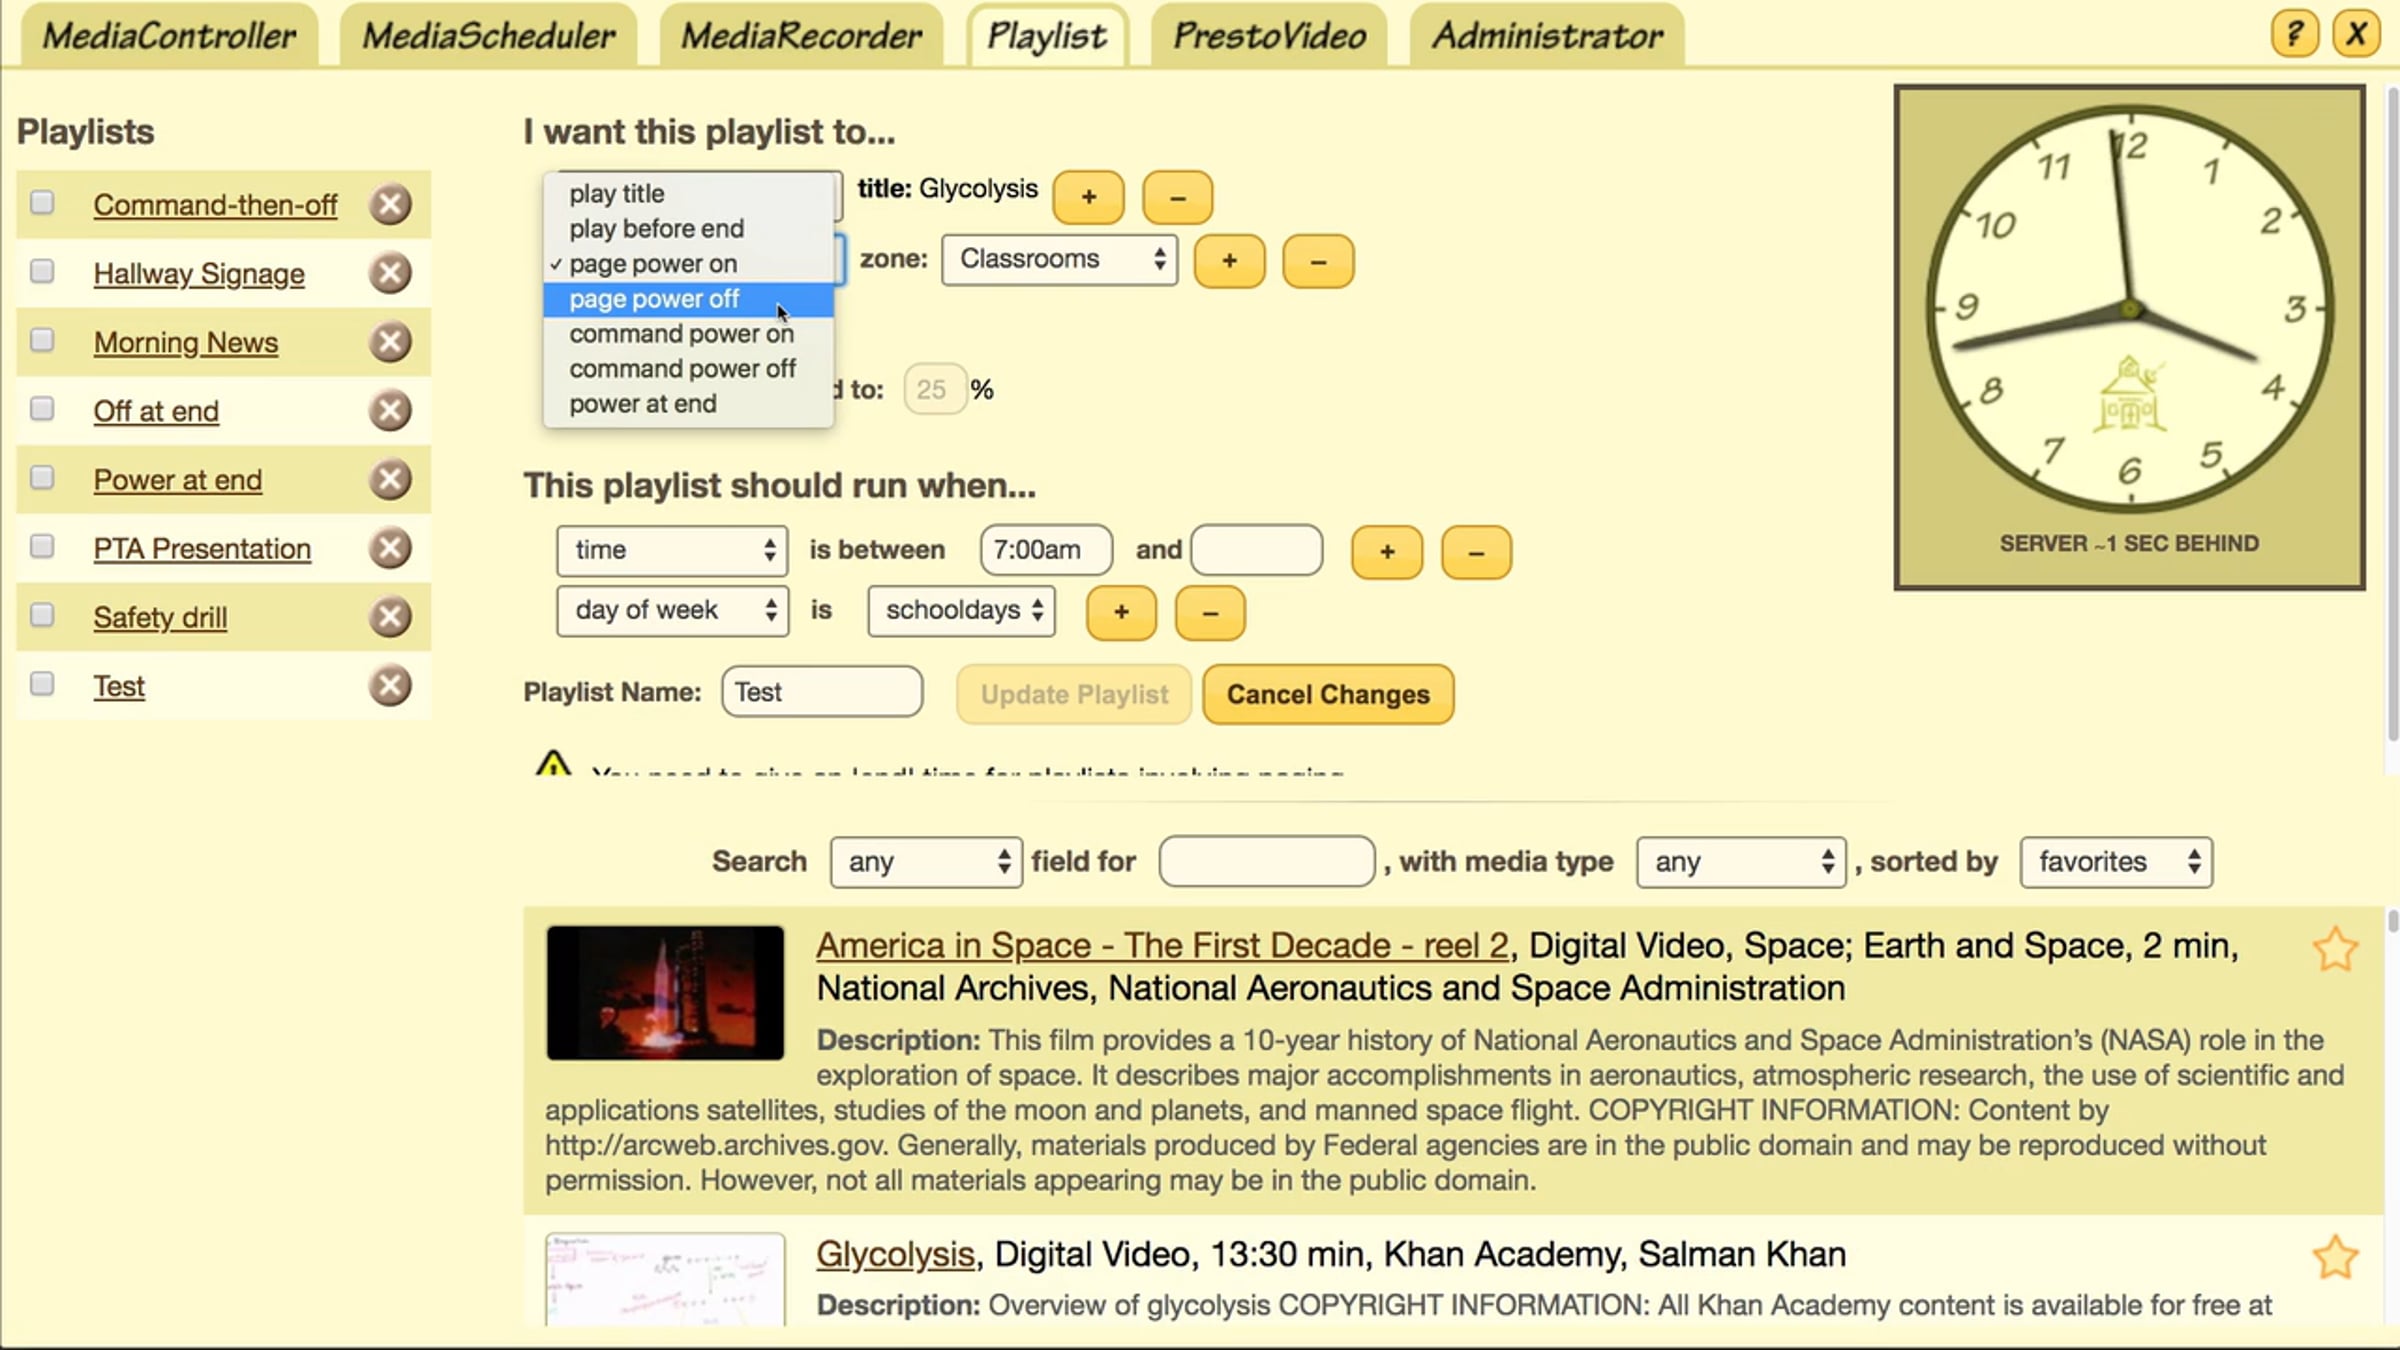
Task: Remove the zone Classrooms row with minus
Action: 1317,262
